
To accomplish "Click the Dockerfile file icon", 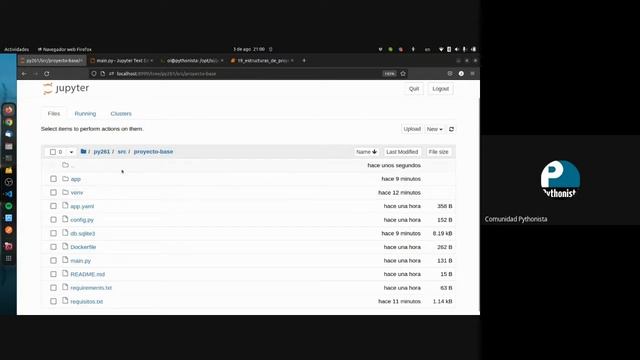I will pyautogui.click(x=65, y=247).
